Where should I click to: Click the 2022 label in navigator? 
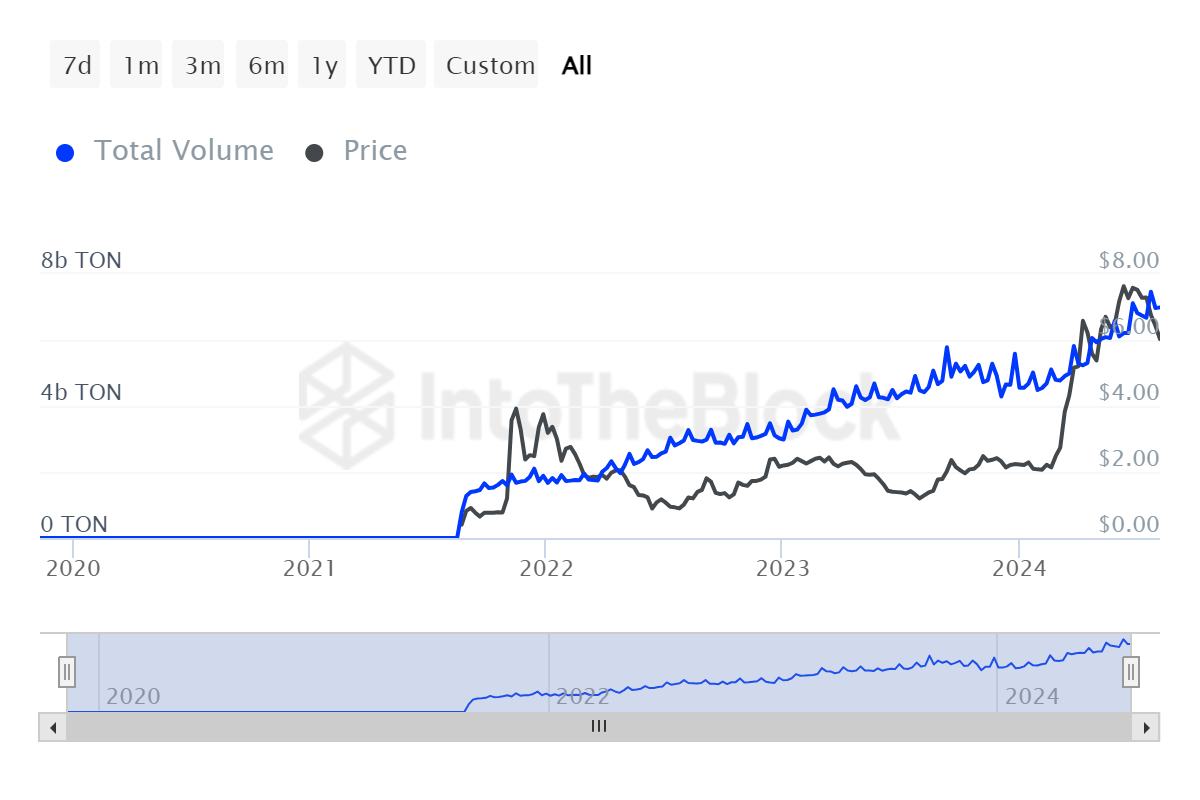click(583, 696)
